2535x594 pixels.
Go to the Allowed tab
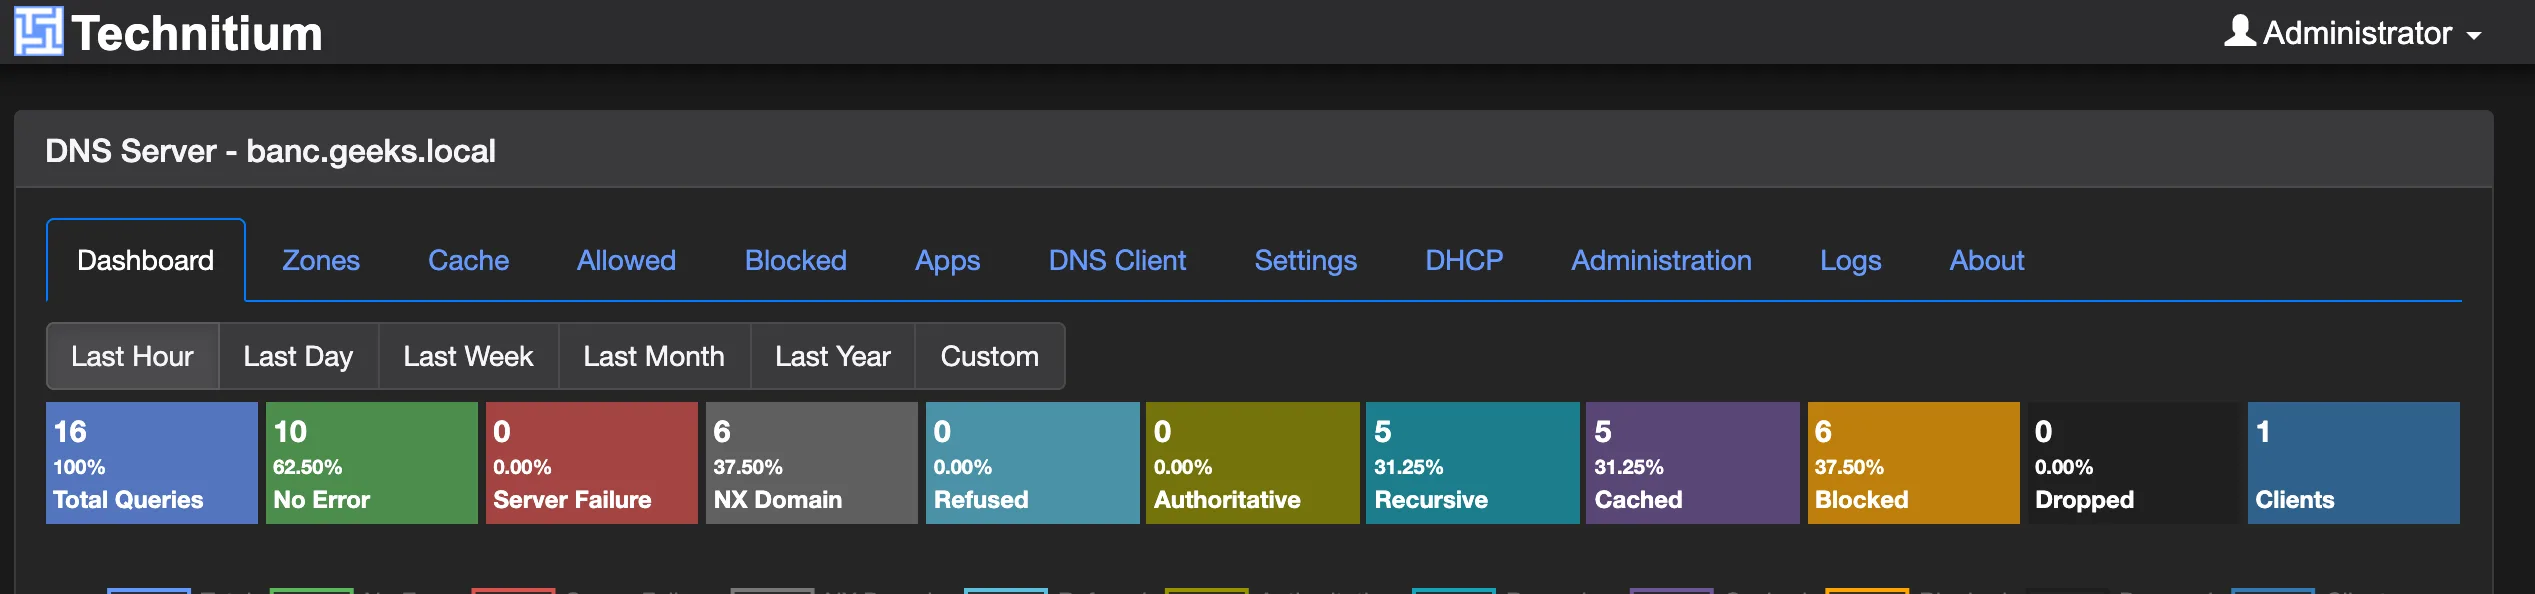[x=626, y=260]
